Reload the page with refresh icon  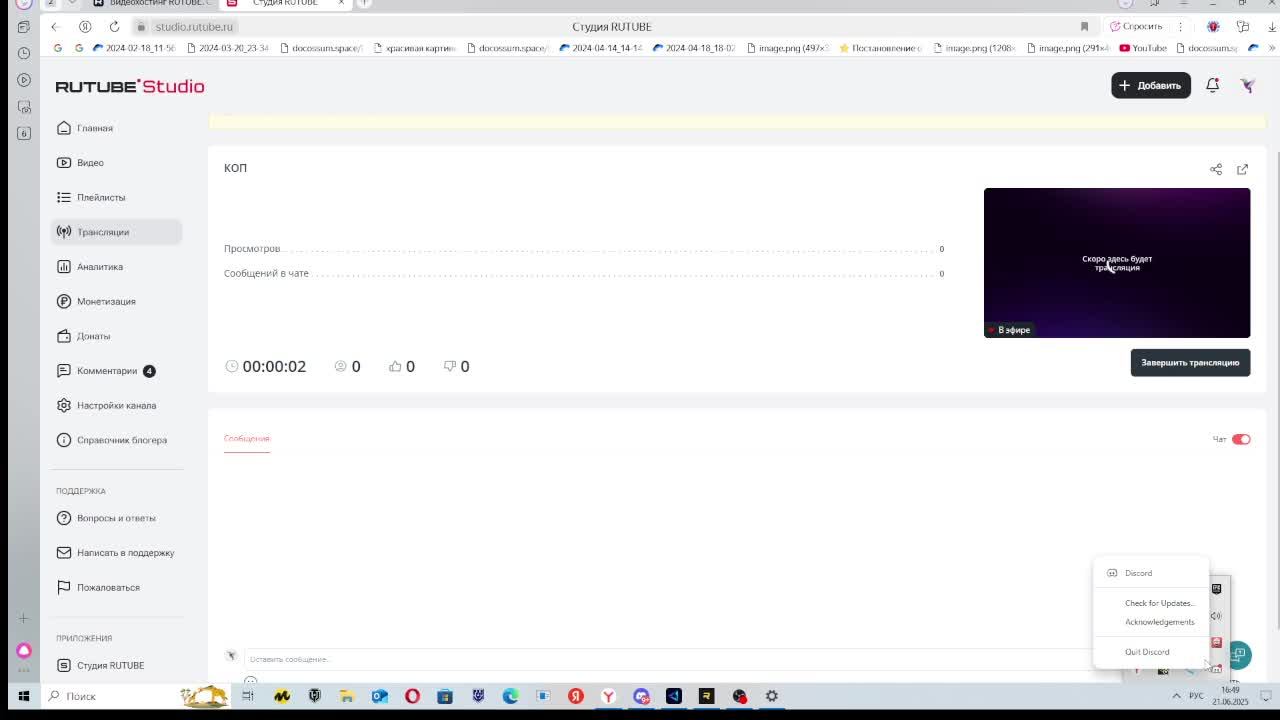[114, 26]
